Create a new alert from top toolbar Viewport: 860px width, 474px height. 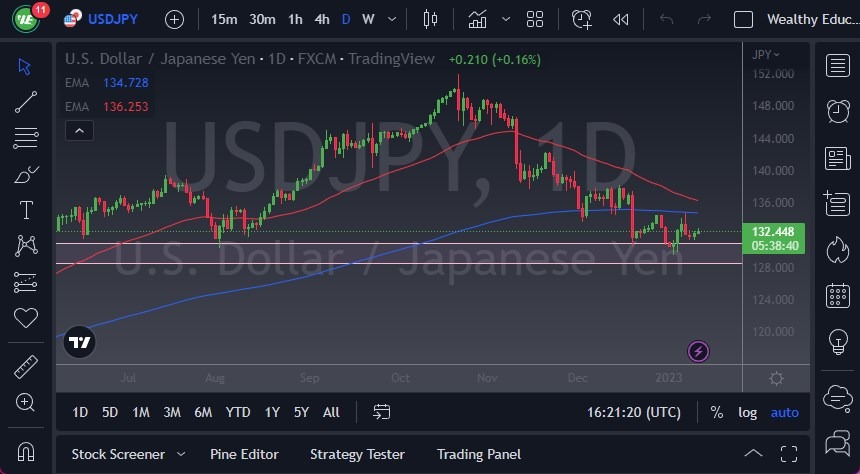pos(582,19)
